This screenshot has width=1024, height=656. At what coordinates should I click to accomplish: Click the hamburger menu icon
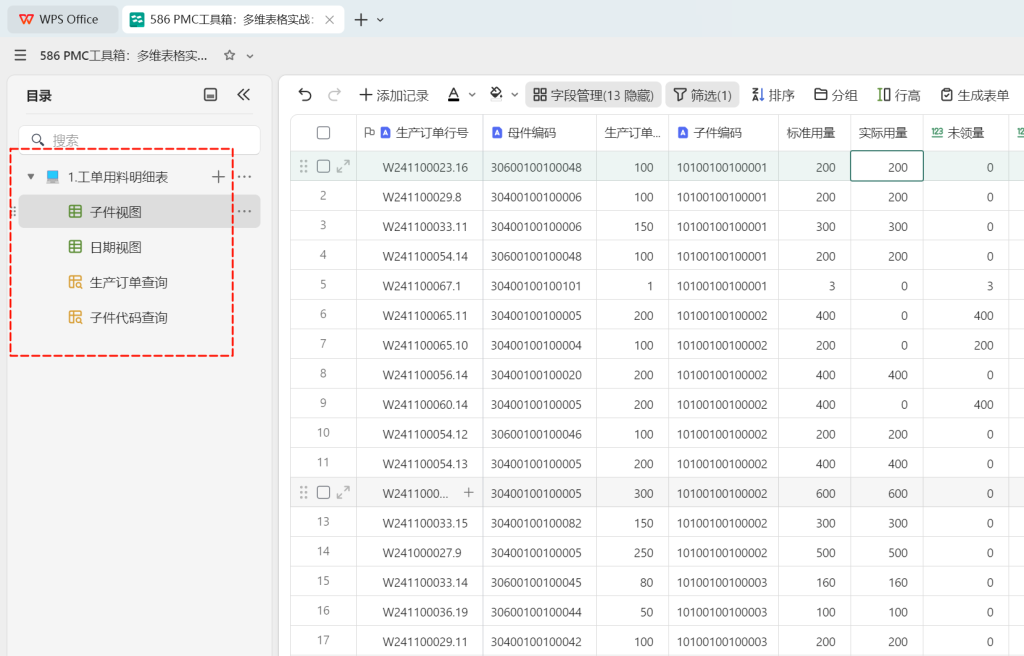coord(20,56)
